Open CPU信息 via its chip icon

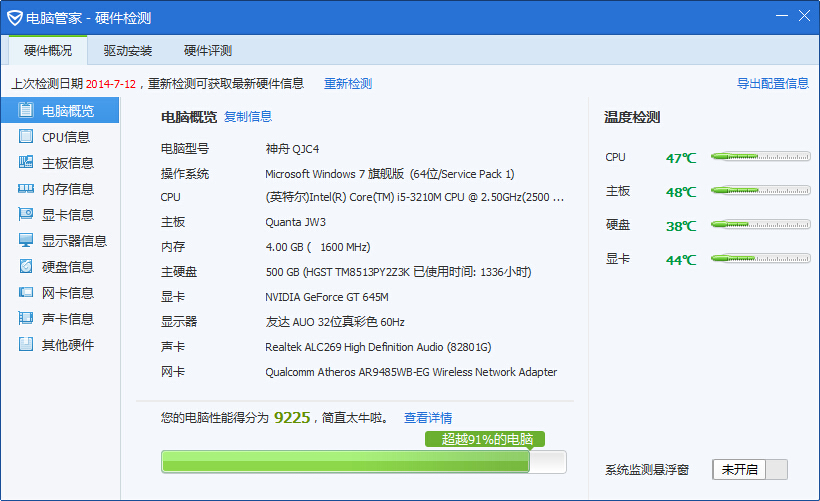point(26,136)
